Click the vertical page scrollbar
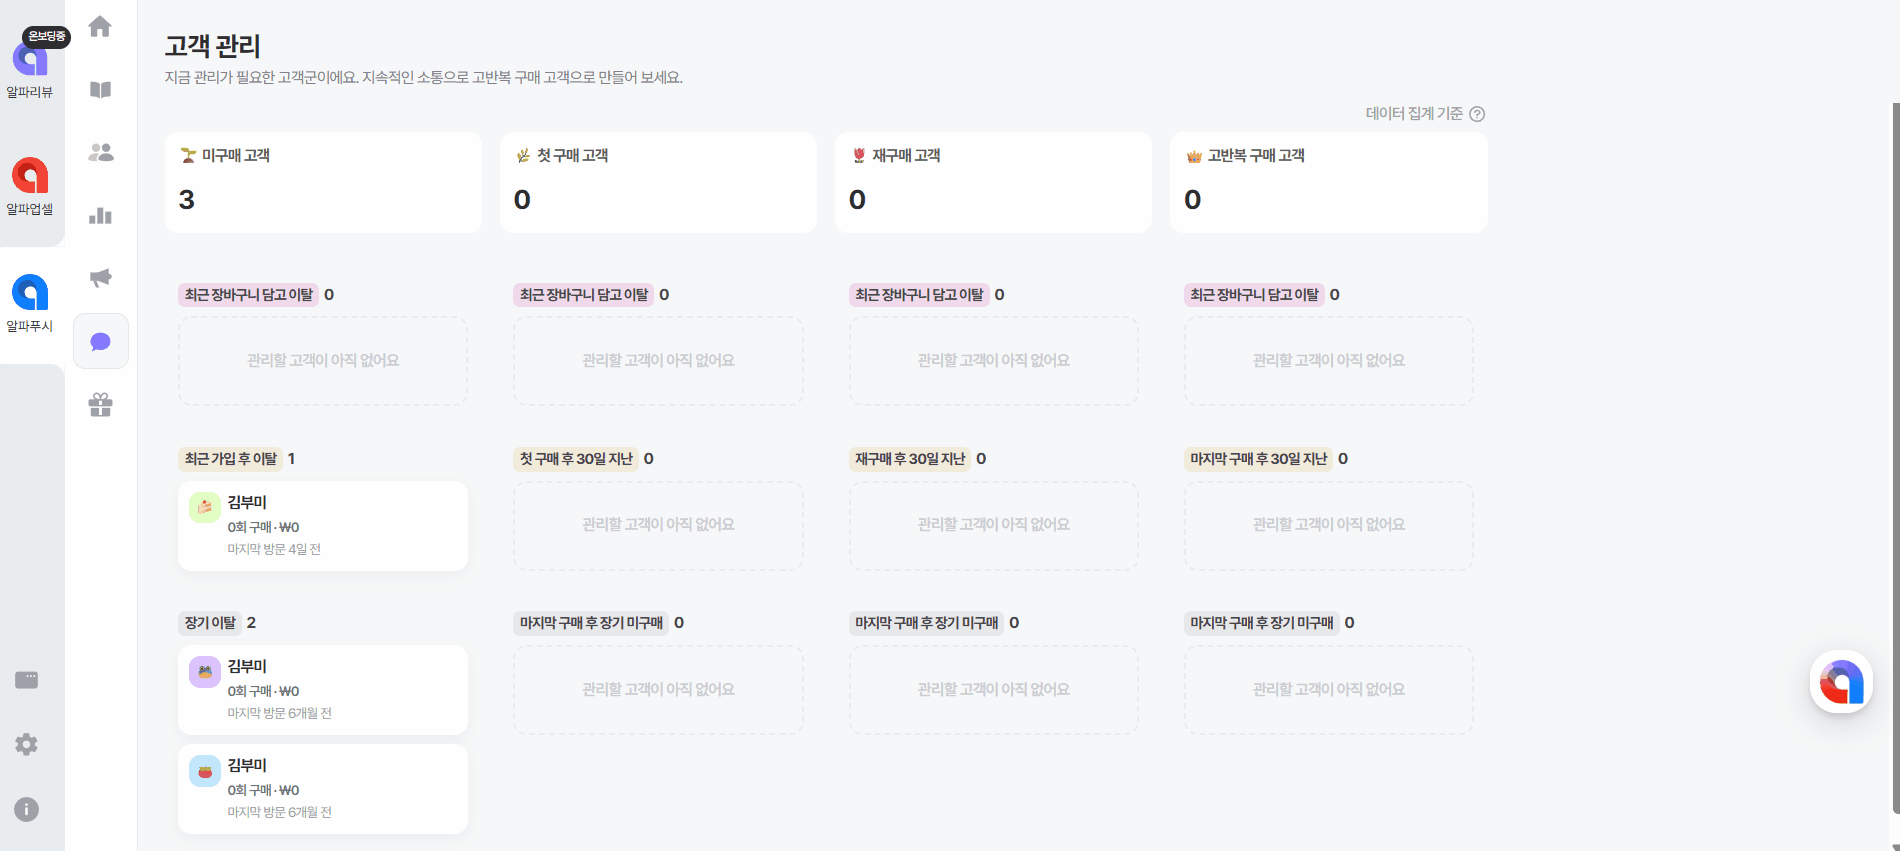The width and height of the screenshot is (1900, 851). click(x=1895, y=450)
